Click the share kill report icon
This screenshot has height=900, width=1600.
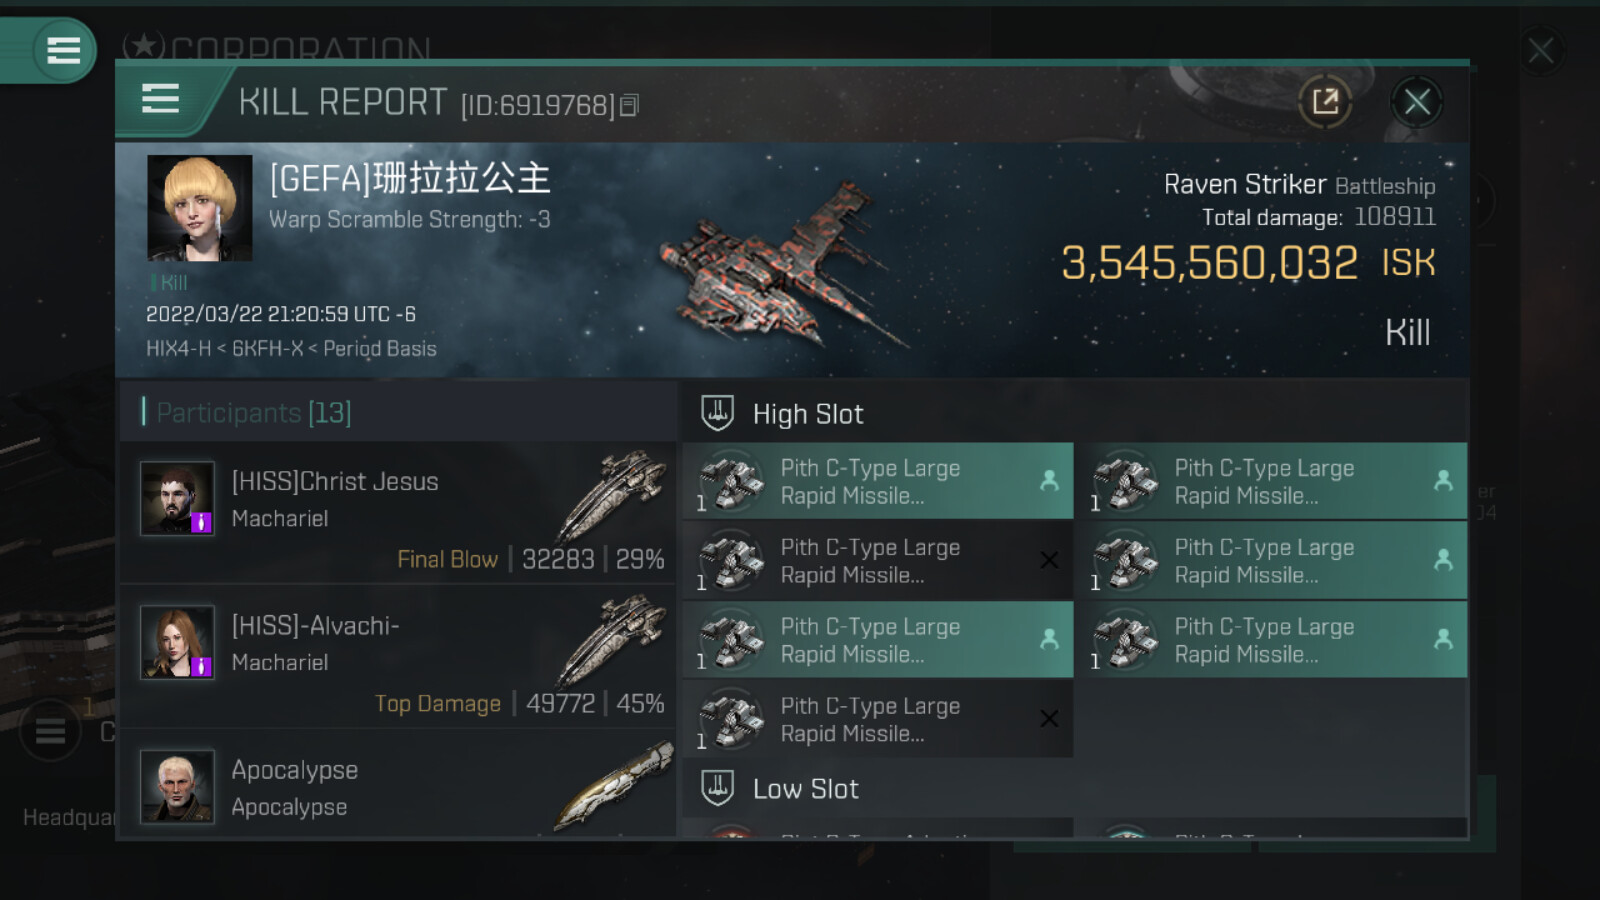[1325, 101]
